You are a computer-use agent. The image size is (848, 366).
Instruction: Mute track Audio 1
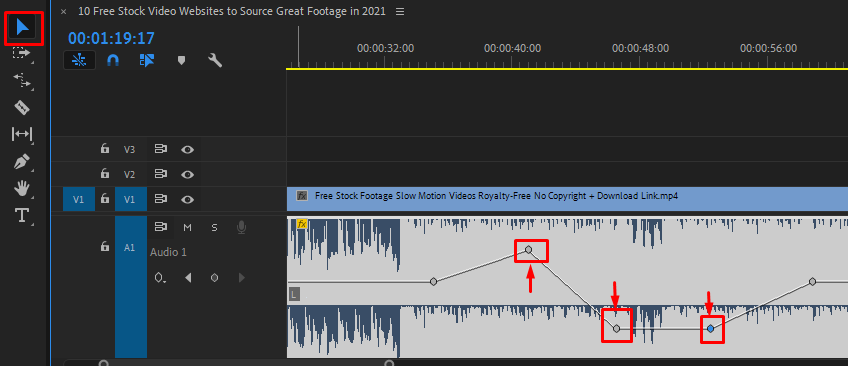coord(187,228)
